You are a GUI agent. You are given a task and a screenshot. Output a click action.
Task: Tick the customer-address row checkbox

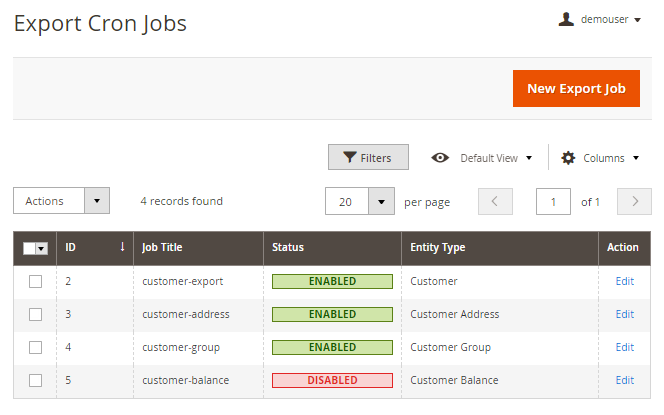click(35, 314)
